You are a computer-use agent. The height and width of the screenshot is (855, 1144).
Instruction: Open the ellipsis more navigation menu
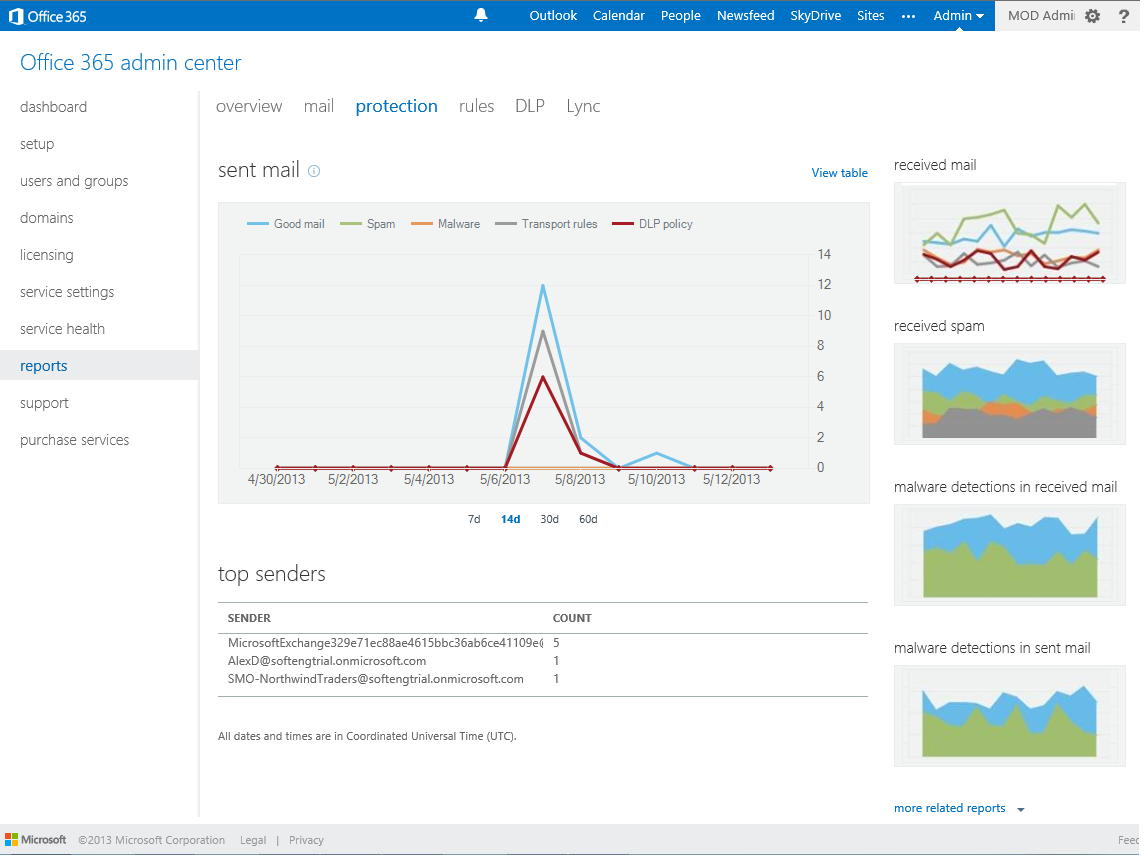pos(908,16)
